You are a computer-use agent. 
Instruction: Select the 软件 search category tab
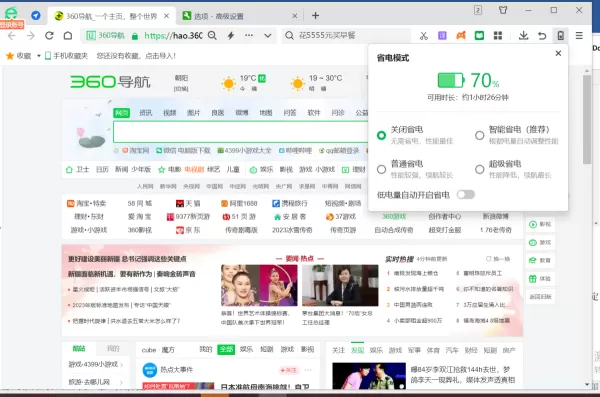coord(314,113)
